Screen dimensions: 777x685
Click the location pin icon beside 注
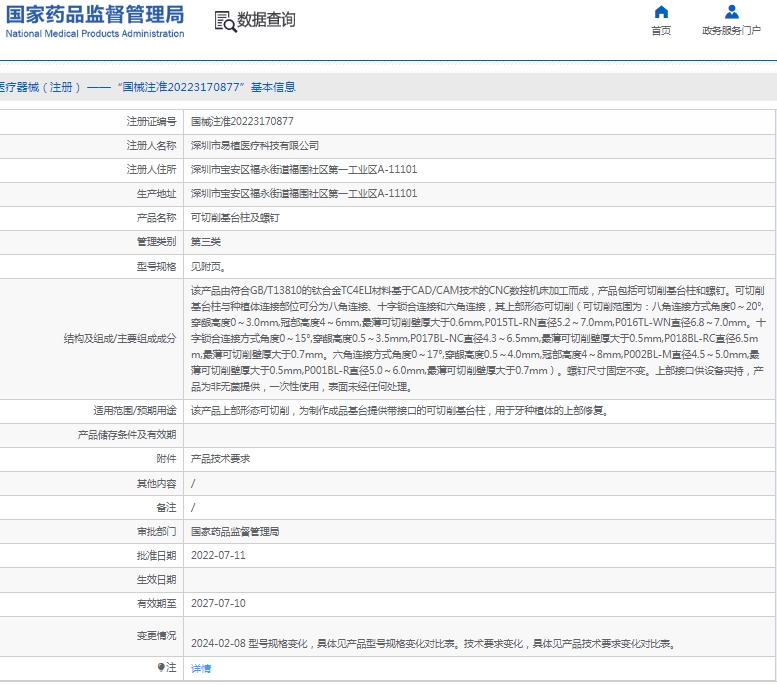tap(161, 667)
